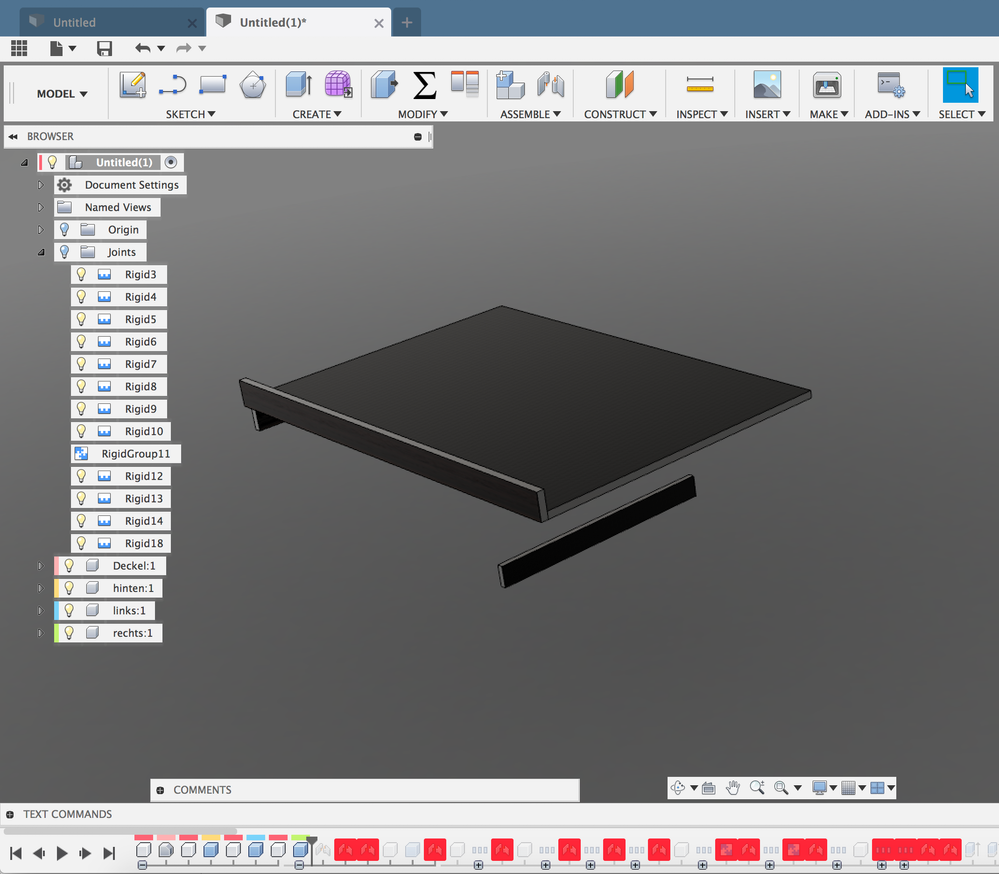999x874 pixels.
Task: Expand the Document Settings node
Action: click(41, 185)
